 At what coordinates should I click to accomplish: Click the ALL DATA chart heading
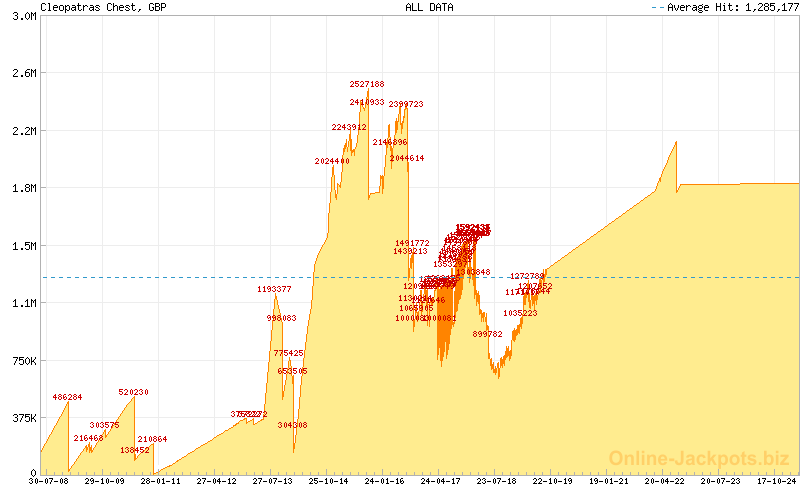click(429, 7)
